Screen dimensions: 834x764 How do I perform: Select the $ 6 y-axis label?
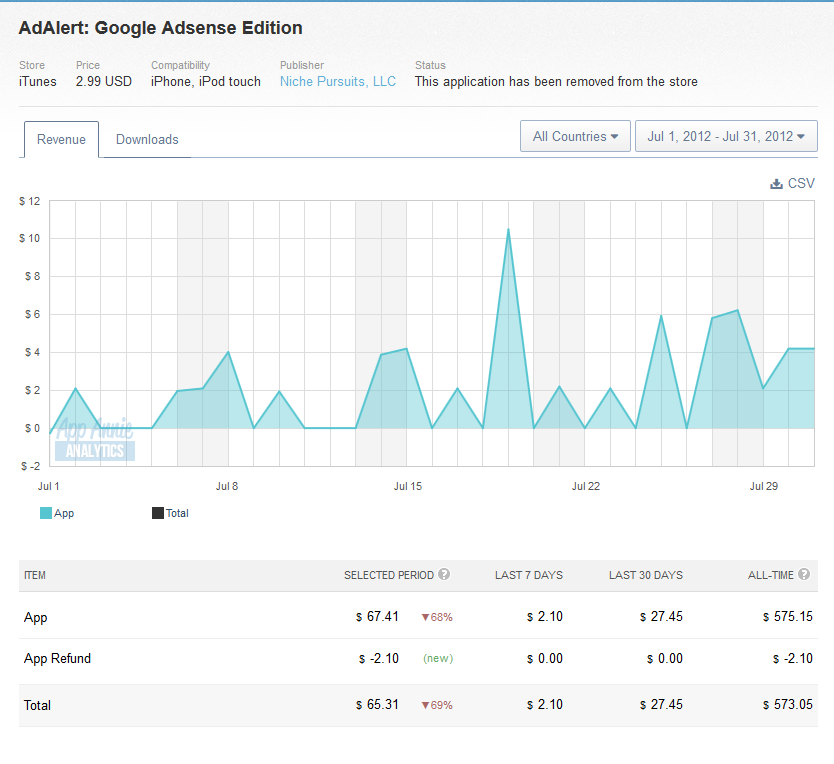pos(32,314)
